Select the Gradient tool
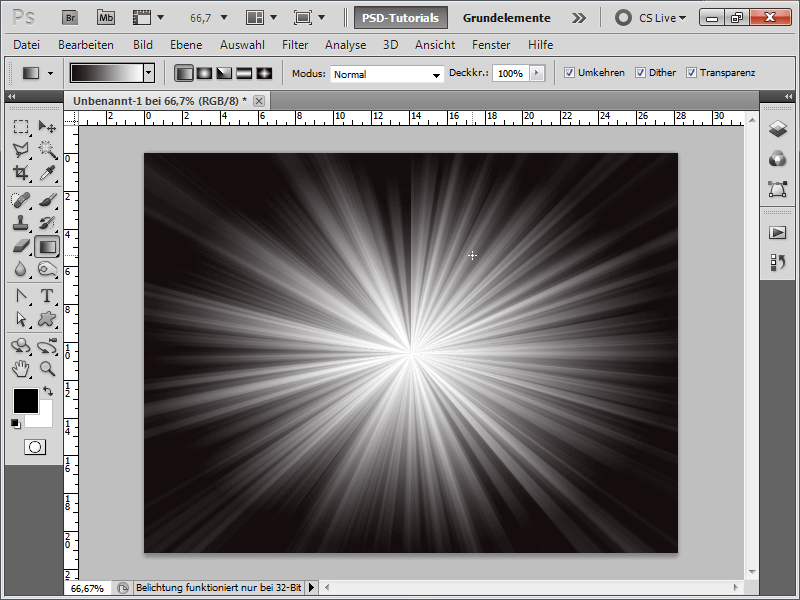Image resolution: width=800 pixels, height=600 pixels. click(47, 247)
